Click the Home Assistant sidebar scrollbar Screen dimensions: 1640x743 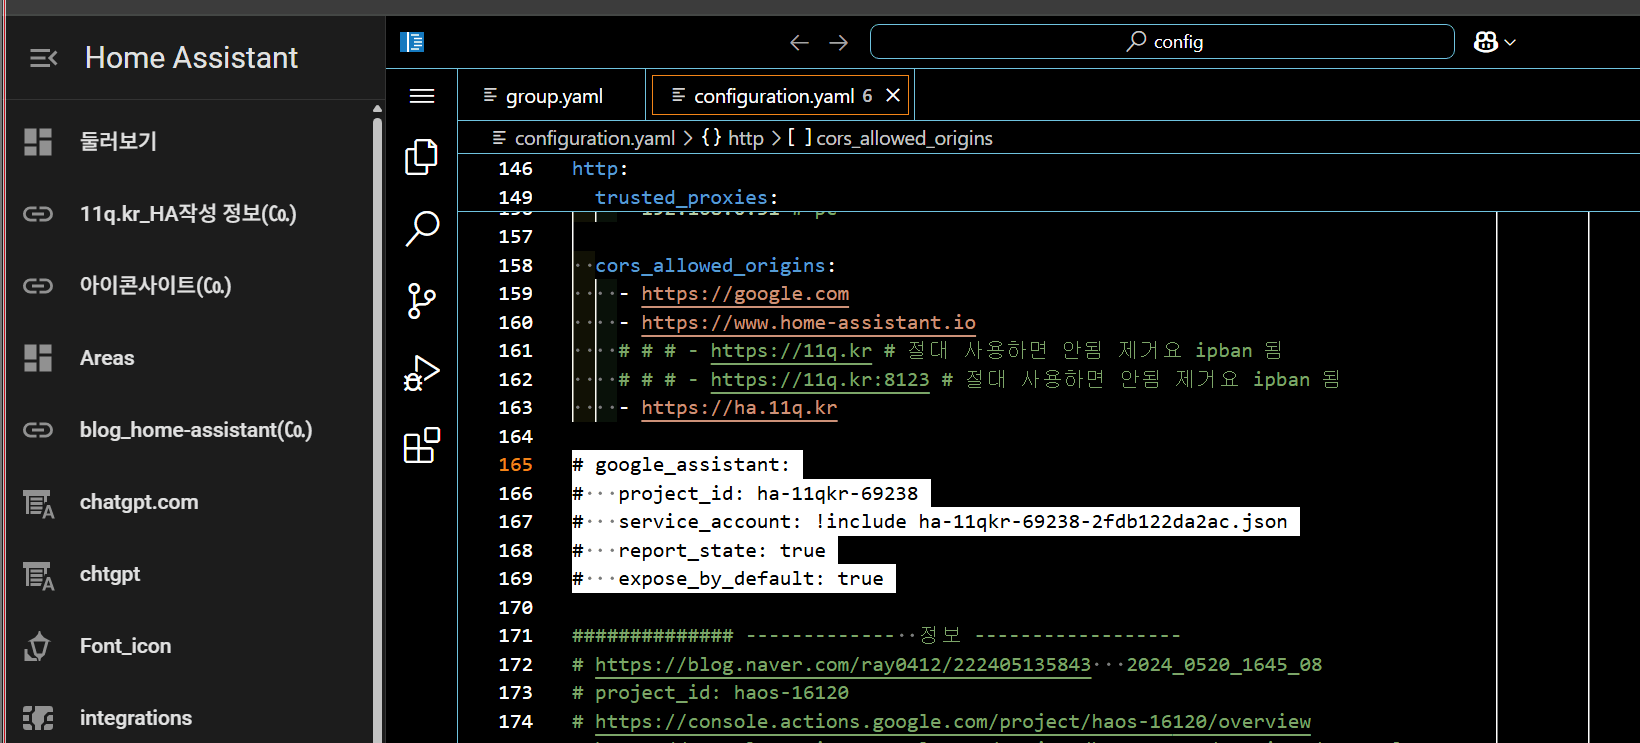(377, 430)
